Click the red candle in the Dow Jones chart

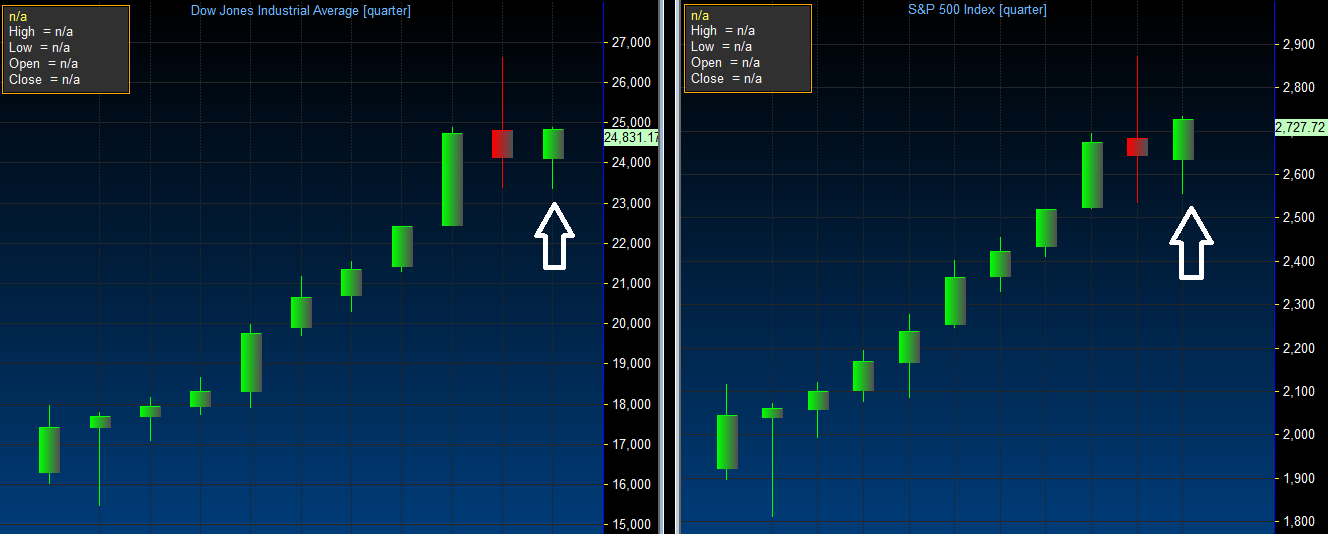[502, 143]
